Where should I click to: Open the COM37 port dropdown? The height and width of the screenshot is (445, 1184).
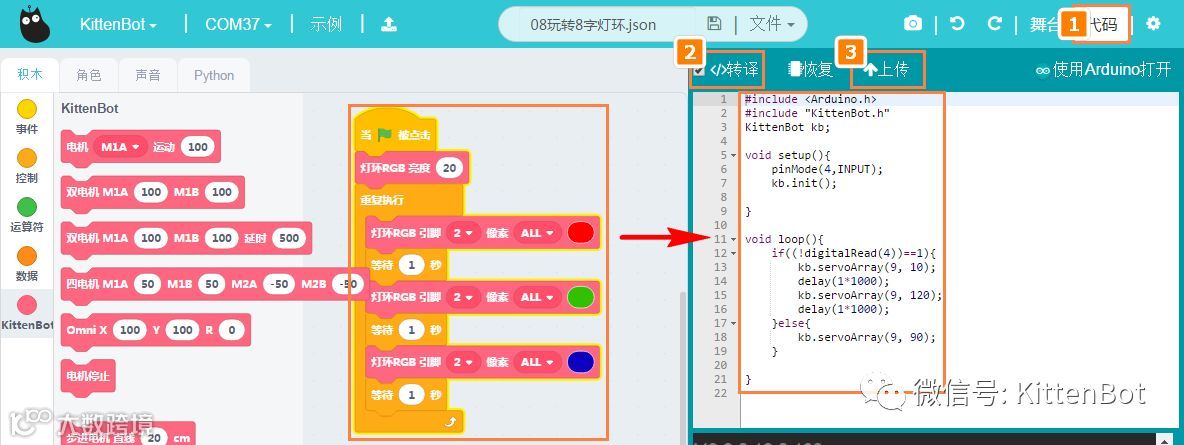point(238,24)
